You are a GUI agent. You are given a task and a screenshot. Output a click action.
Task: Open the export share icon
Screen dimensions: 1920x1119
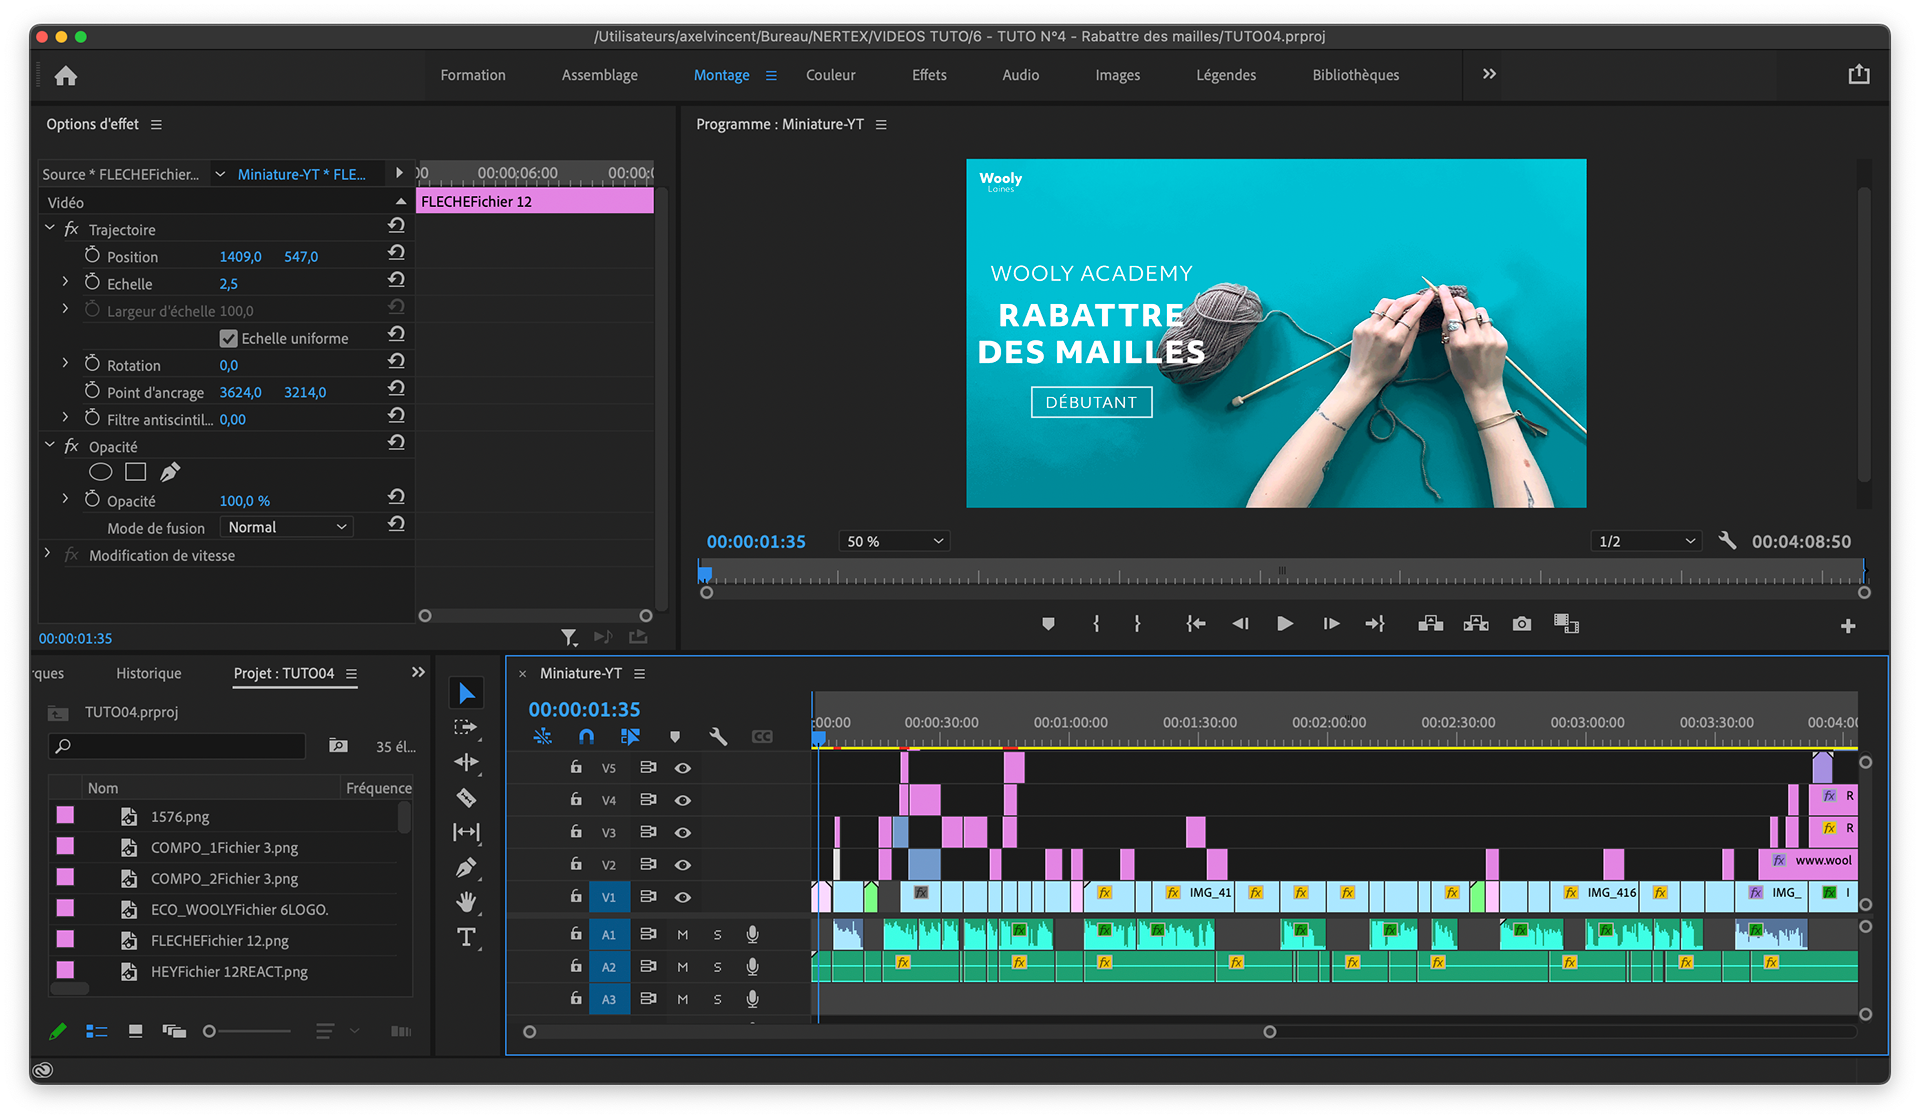pos(1859,75)
